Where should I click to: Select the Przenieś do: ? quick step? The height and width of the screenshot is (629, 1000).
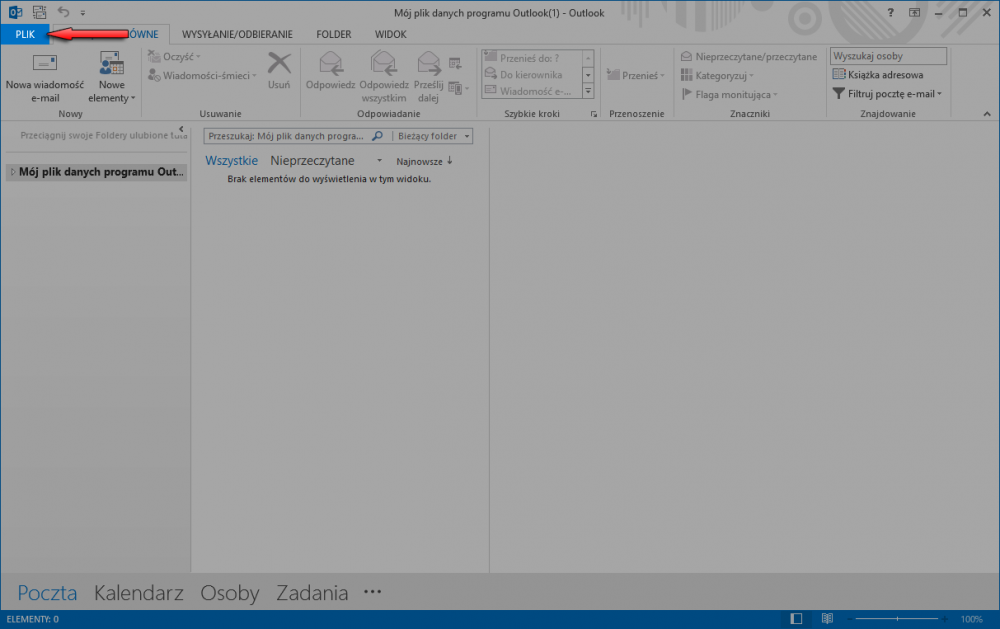click(531, 58)
